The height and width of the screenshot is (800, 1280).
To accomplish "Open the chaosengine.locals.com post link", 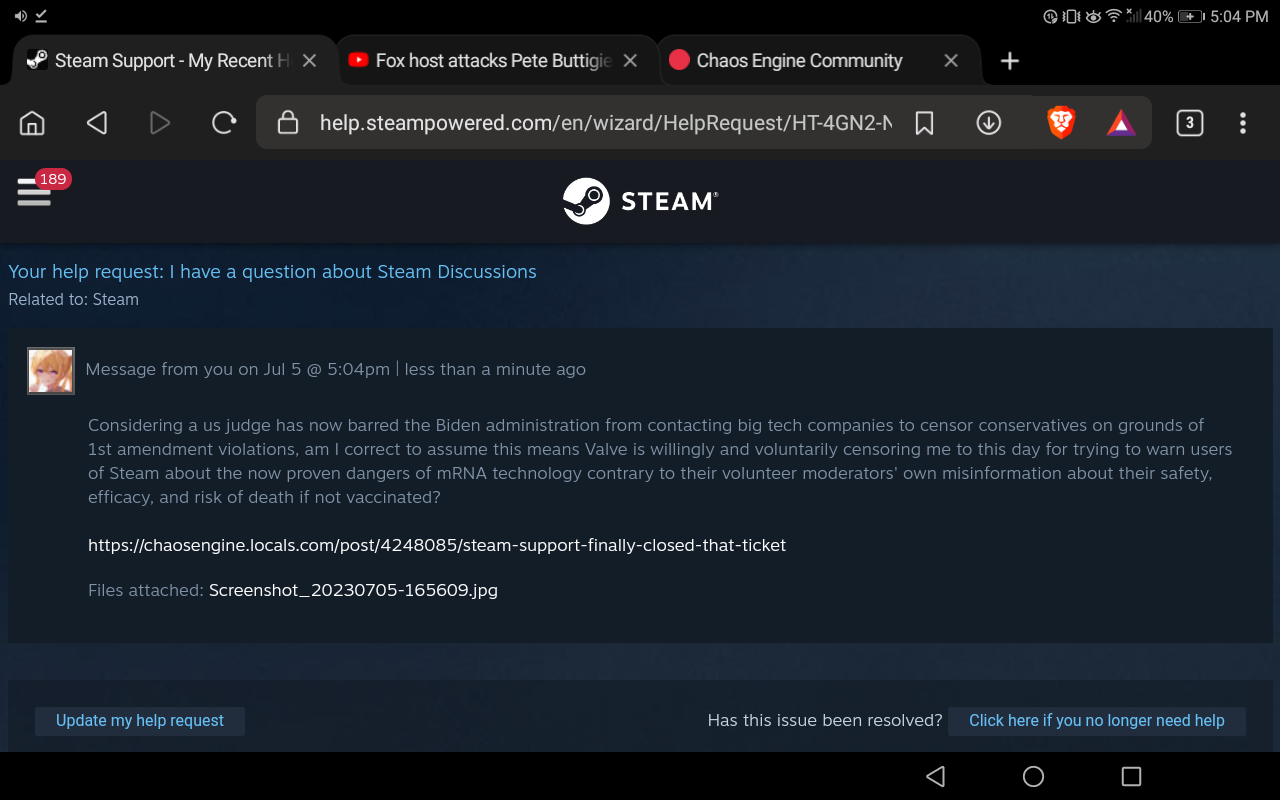I will click(x=437, y=545).
